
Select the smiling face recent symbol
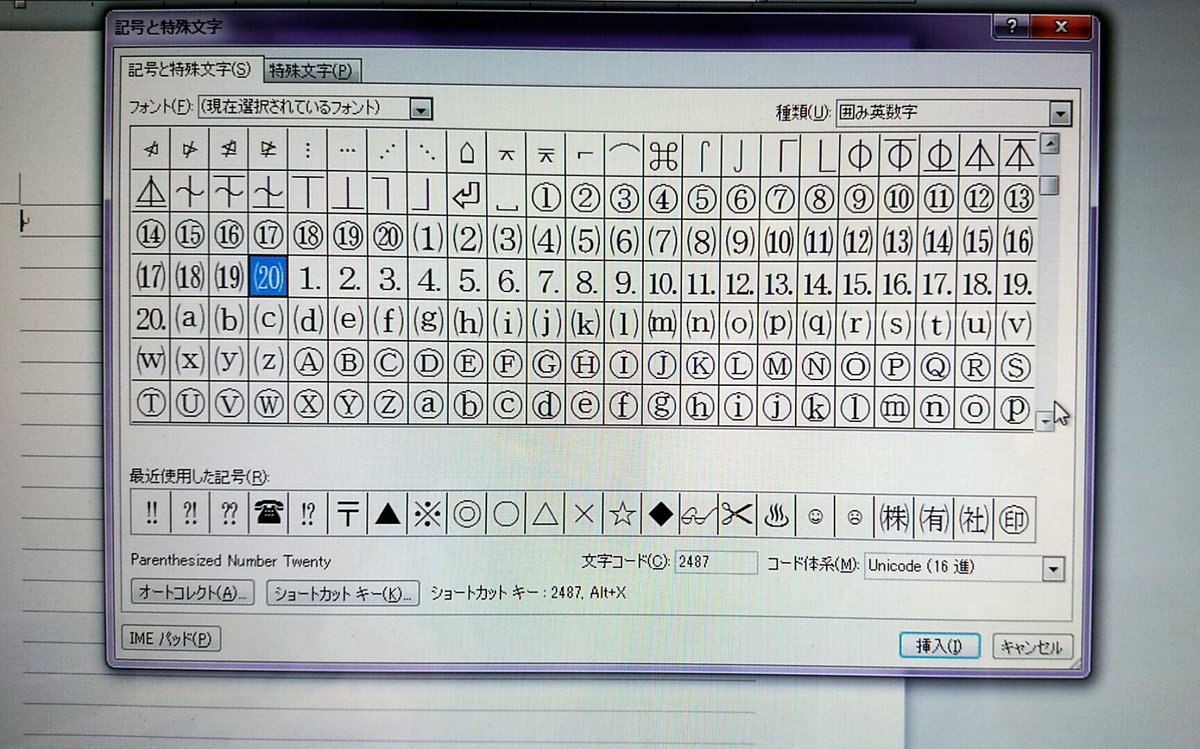814,517
